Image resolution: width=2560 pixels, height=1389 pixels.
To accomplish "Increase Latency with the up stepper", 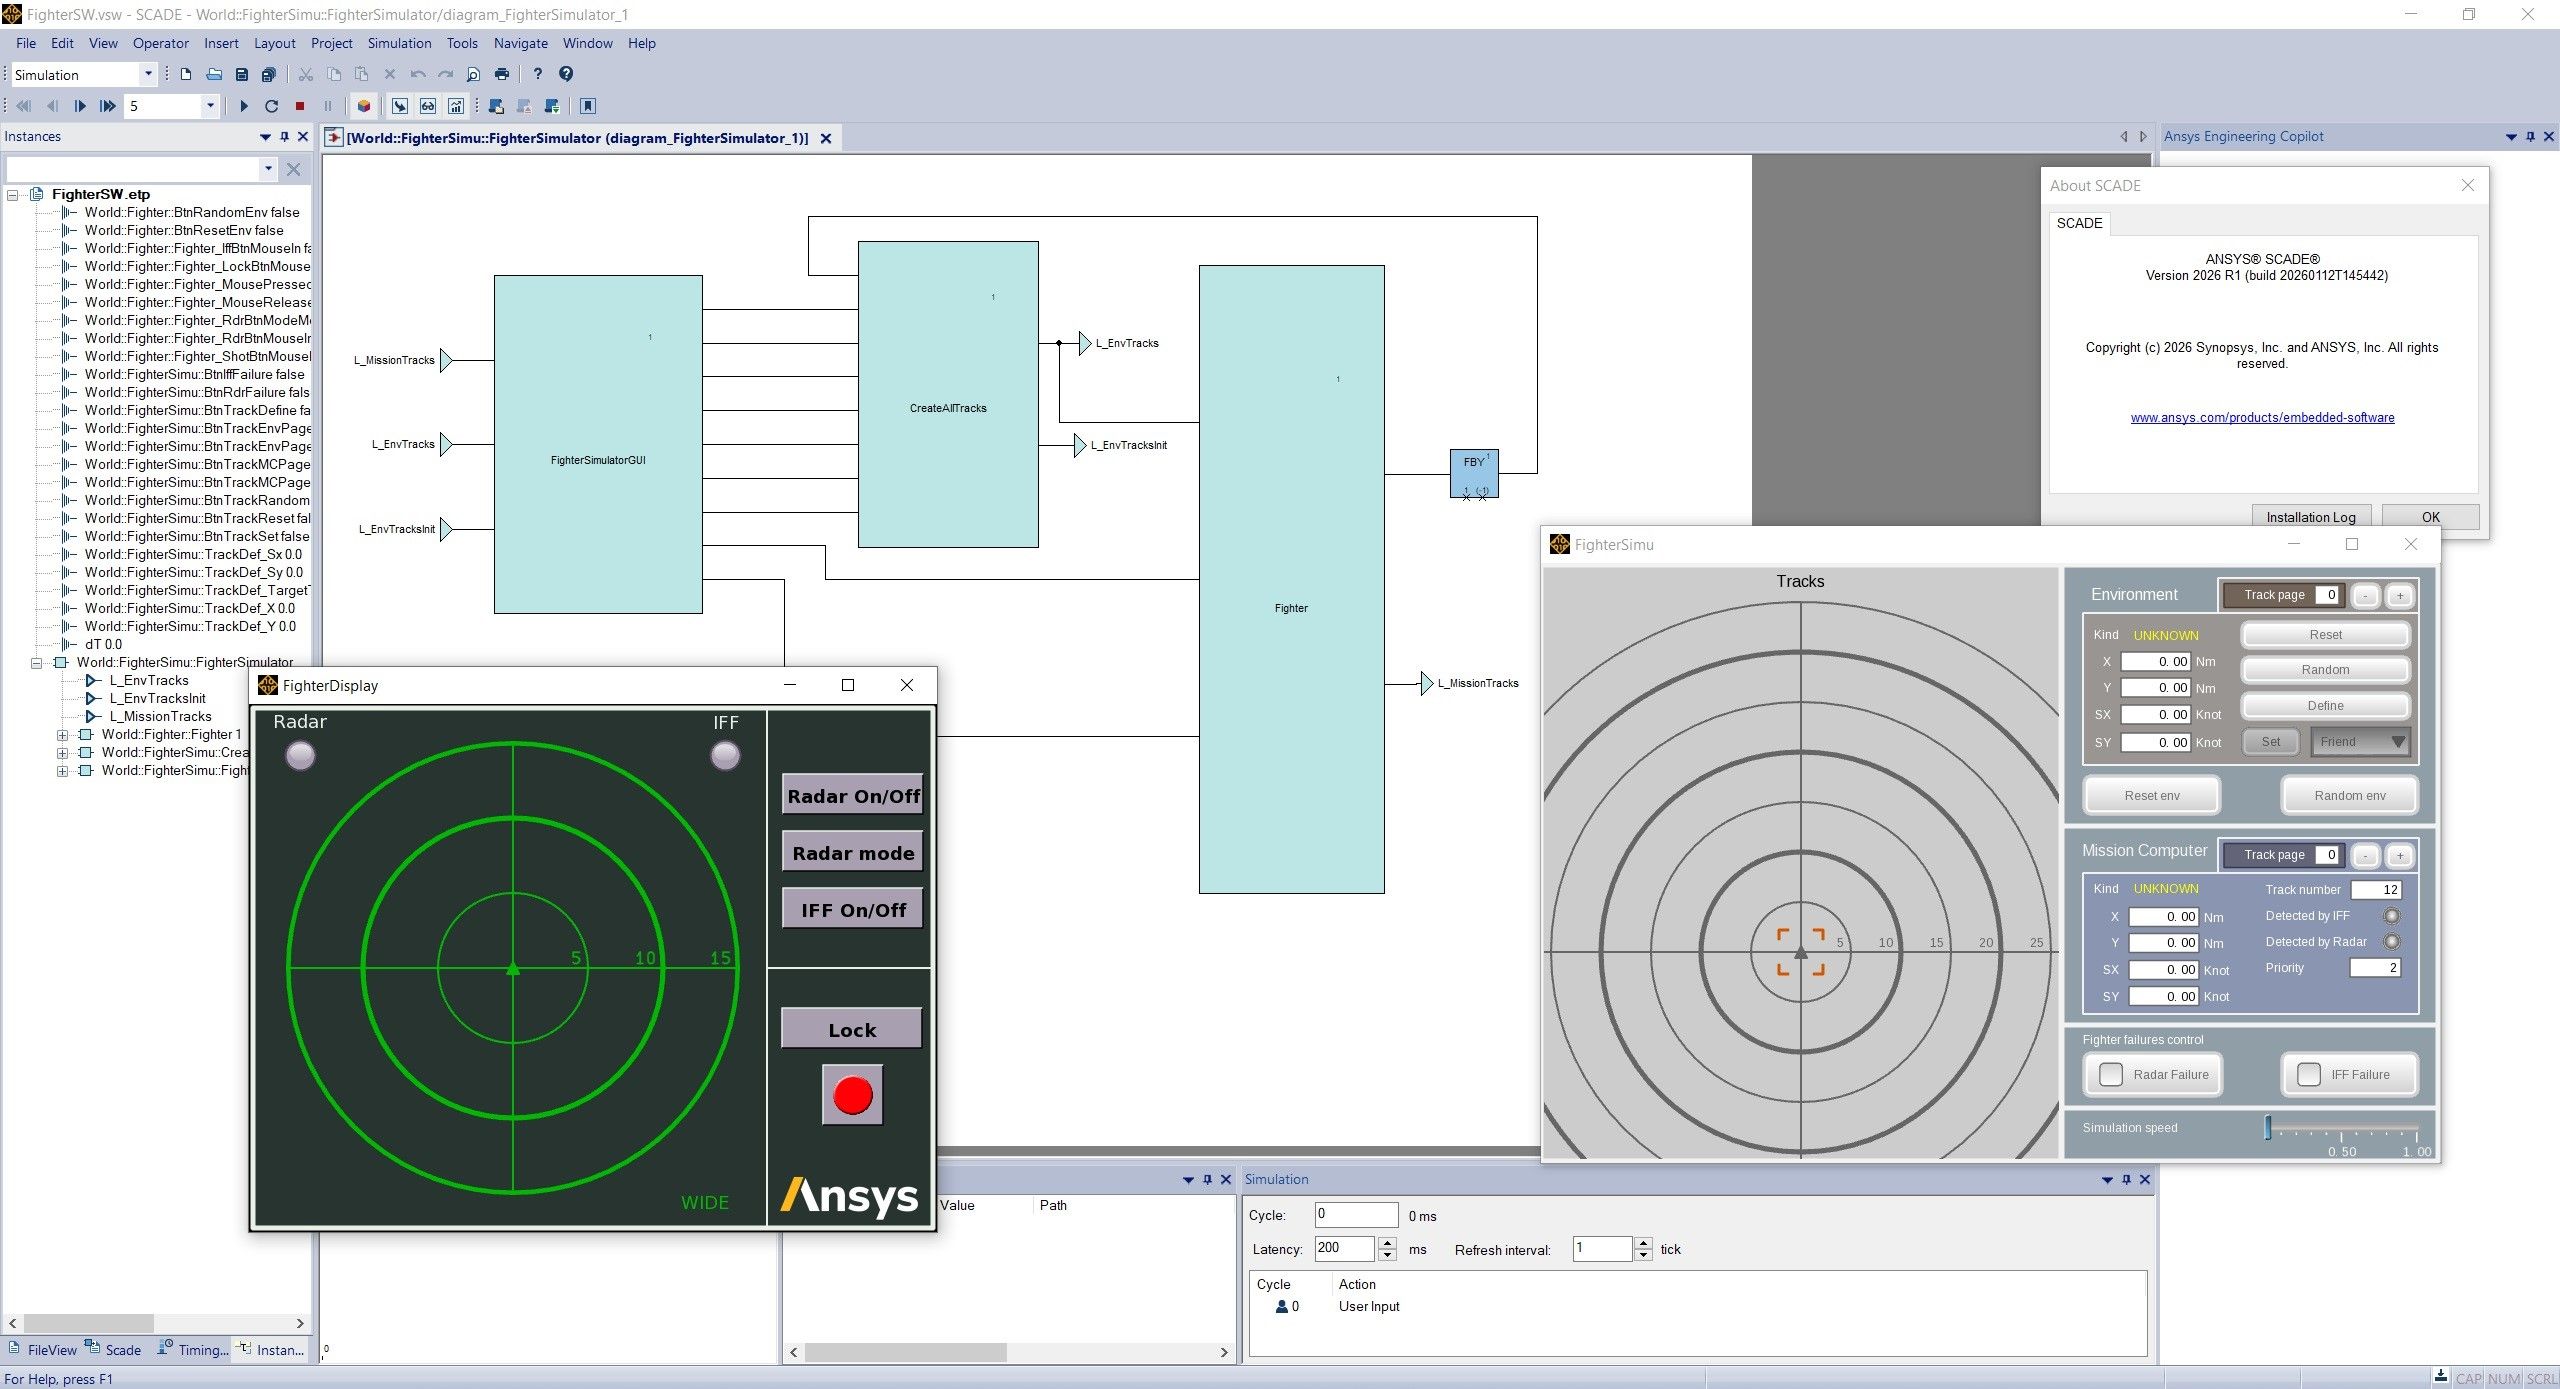I will pos(1387,1243).
